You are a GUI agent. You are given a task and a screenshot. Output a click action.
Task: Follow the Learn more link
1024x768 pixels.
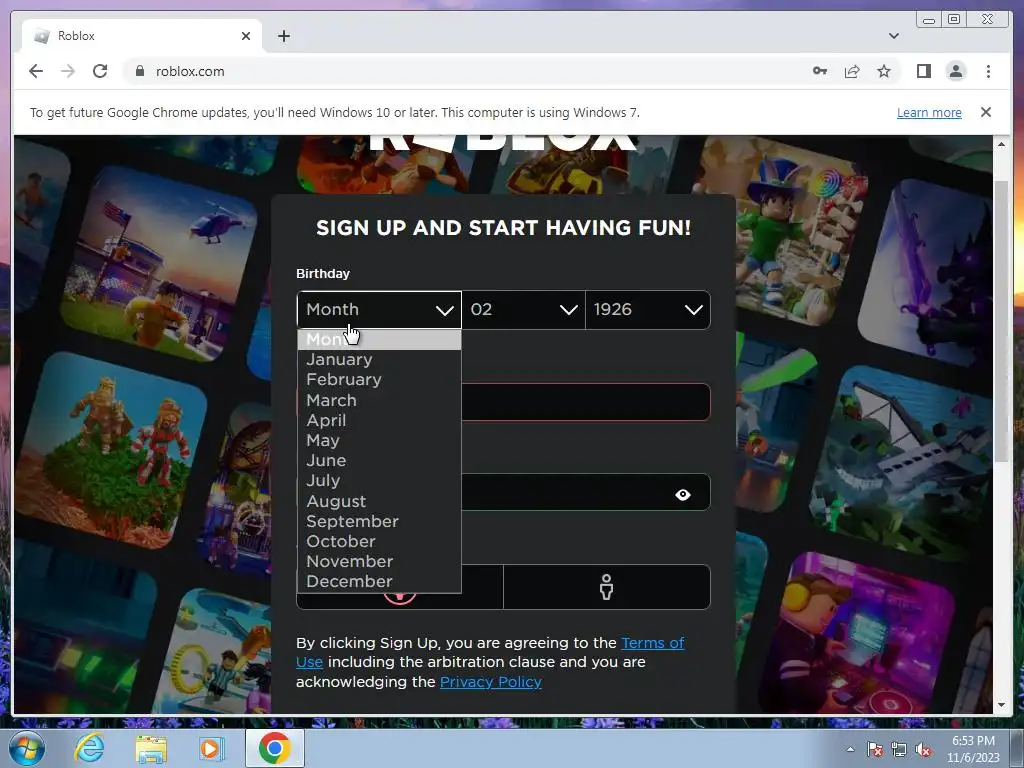[929, 112]
